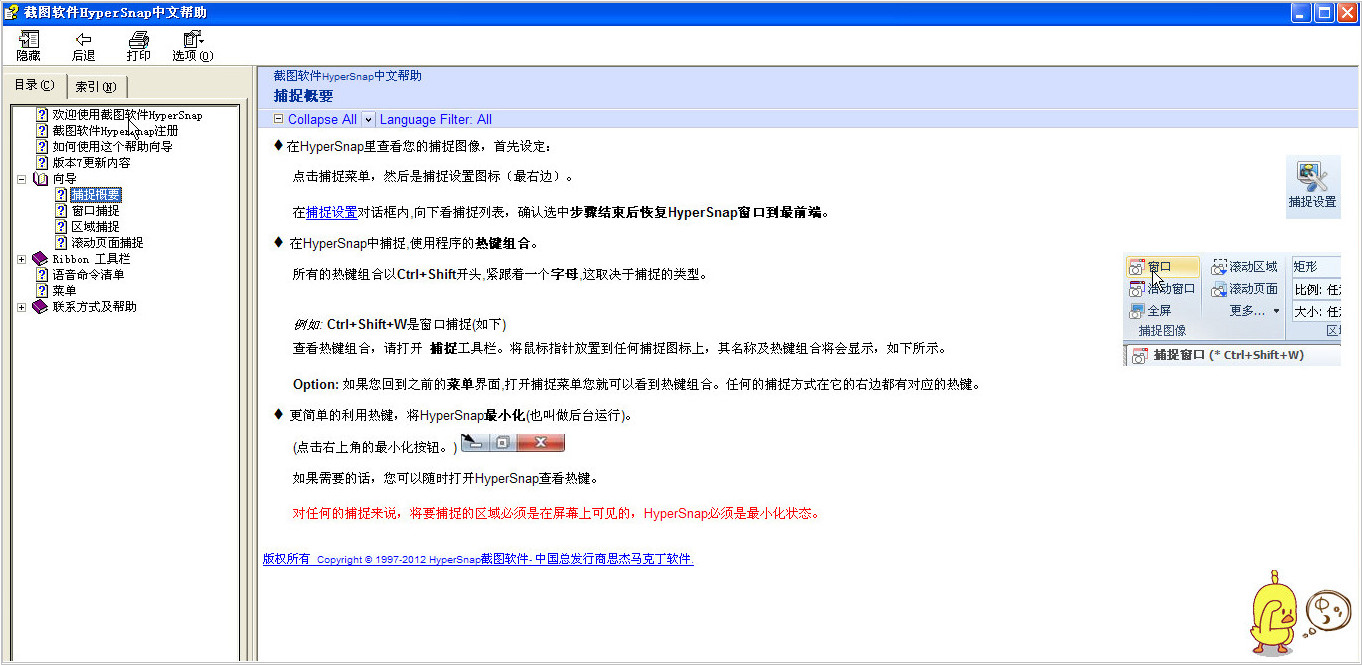Viewport: 1362px width, 665px height.
Task: Open dropdown arrow beside Collapse All
Action: (368, 119)
